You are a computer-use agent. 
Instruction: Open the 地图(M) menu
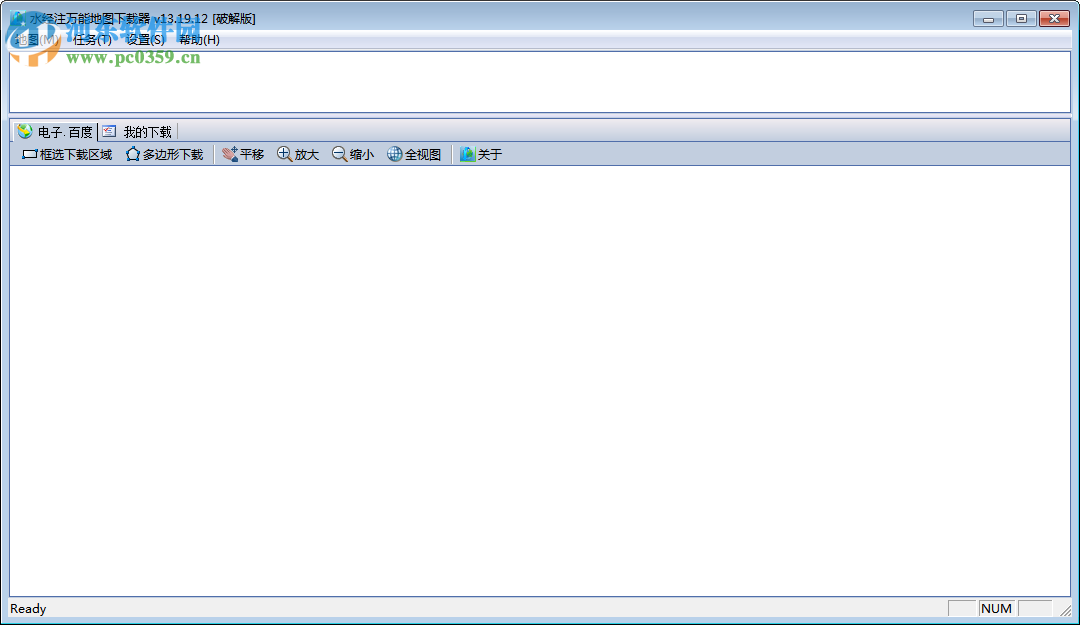37,40
